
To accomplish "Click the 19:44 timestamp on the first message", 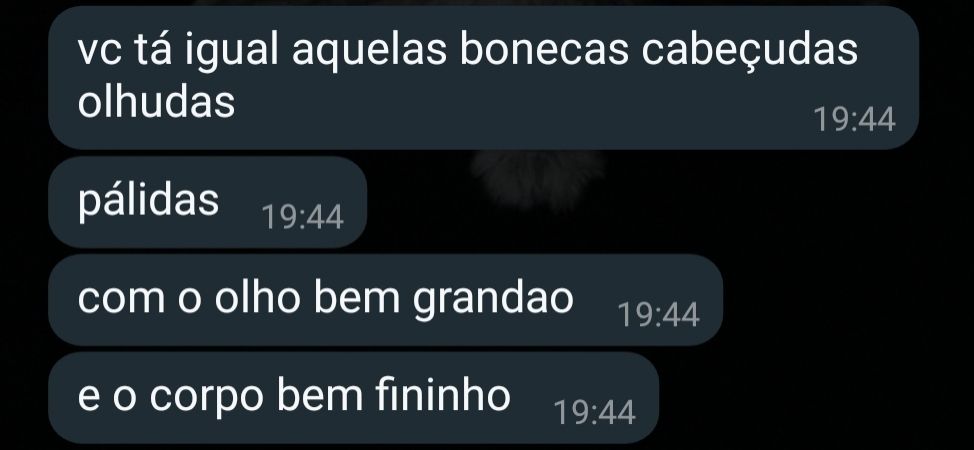I will (855, 119).
